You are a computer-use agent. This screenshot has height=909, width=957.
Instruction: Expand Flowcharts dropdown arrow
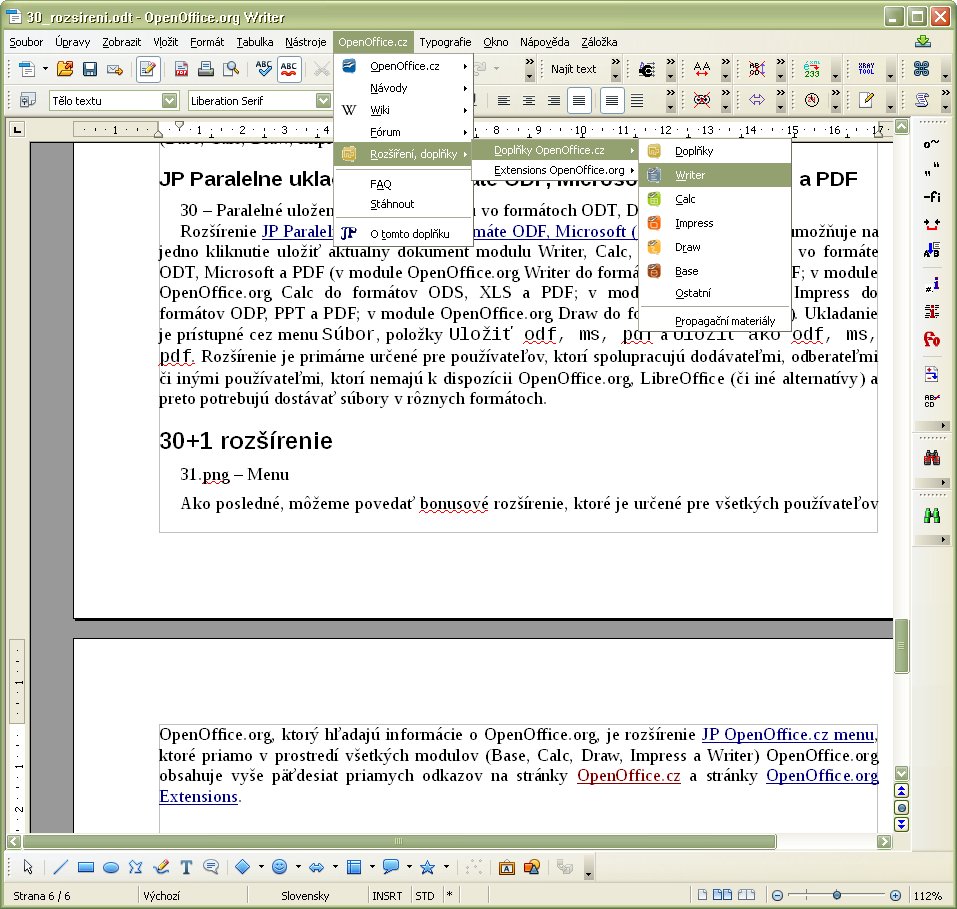(372, 867)
